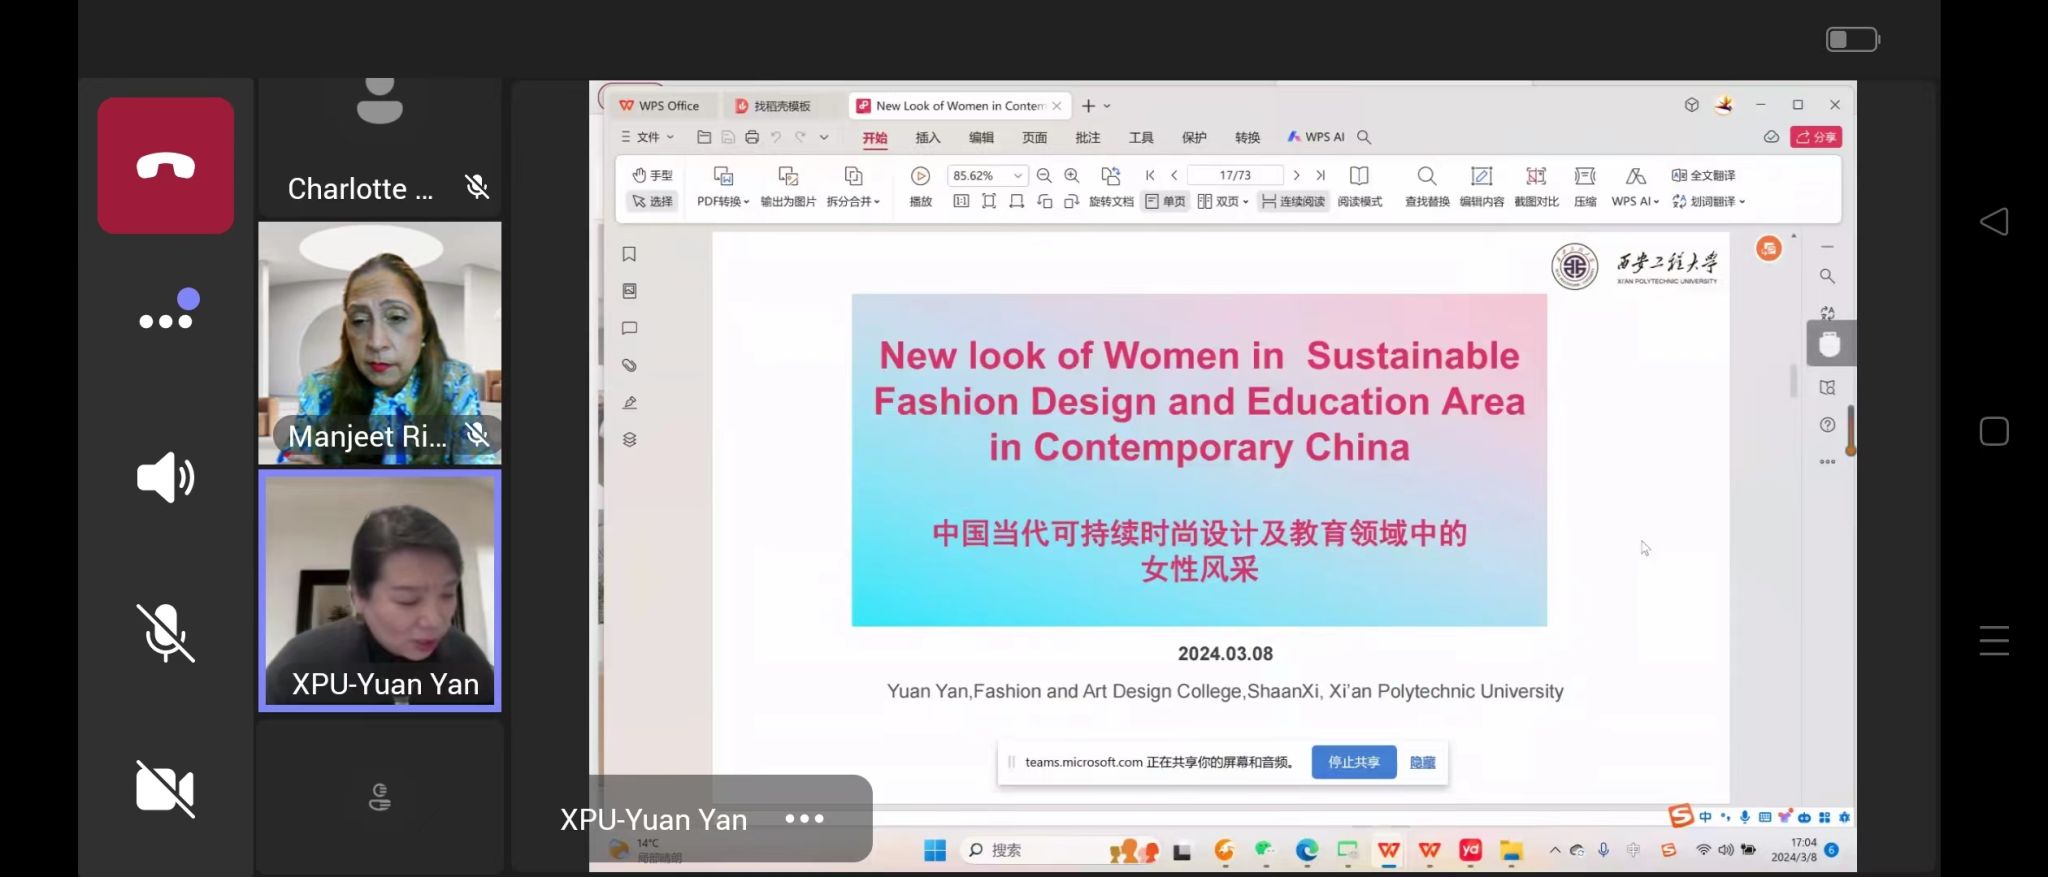Open the three-dot more options menu

(165, 320)
